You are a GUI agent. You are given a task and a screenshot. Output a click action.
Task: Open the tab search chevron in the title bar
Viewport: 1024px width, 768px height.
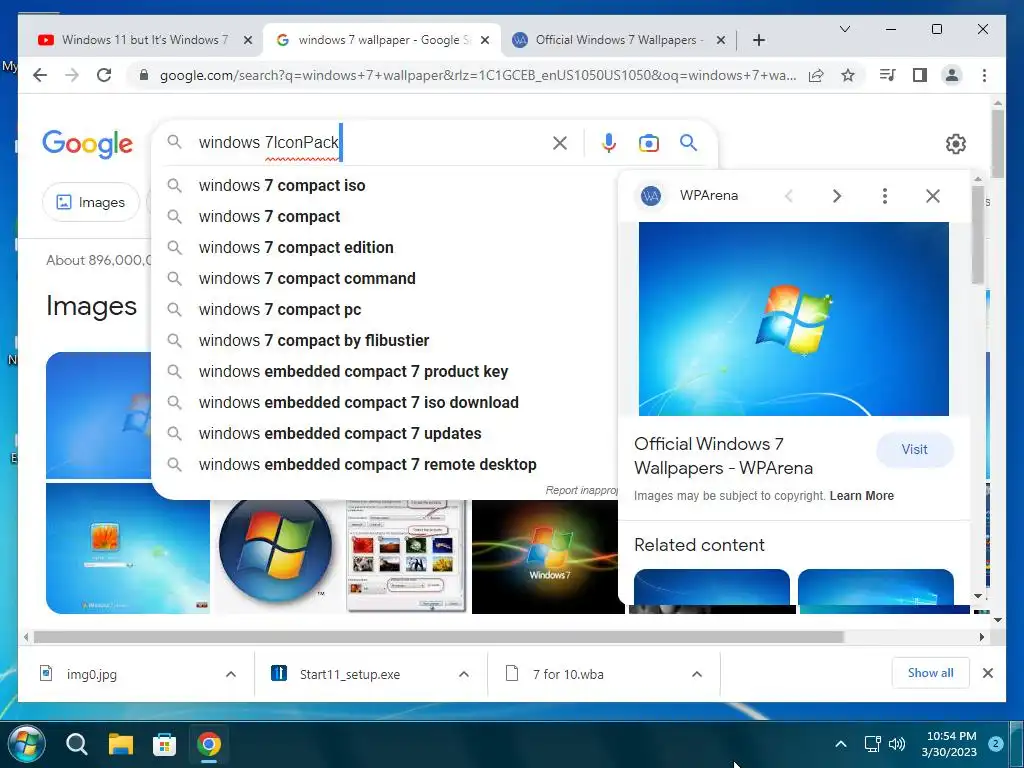[844, 29]
